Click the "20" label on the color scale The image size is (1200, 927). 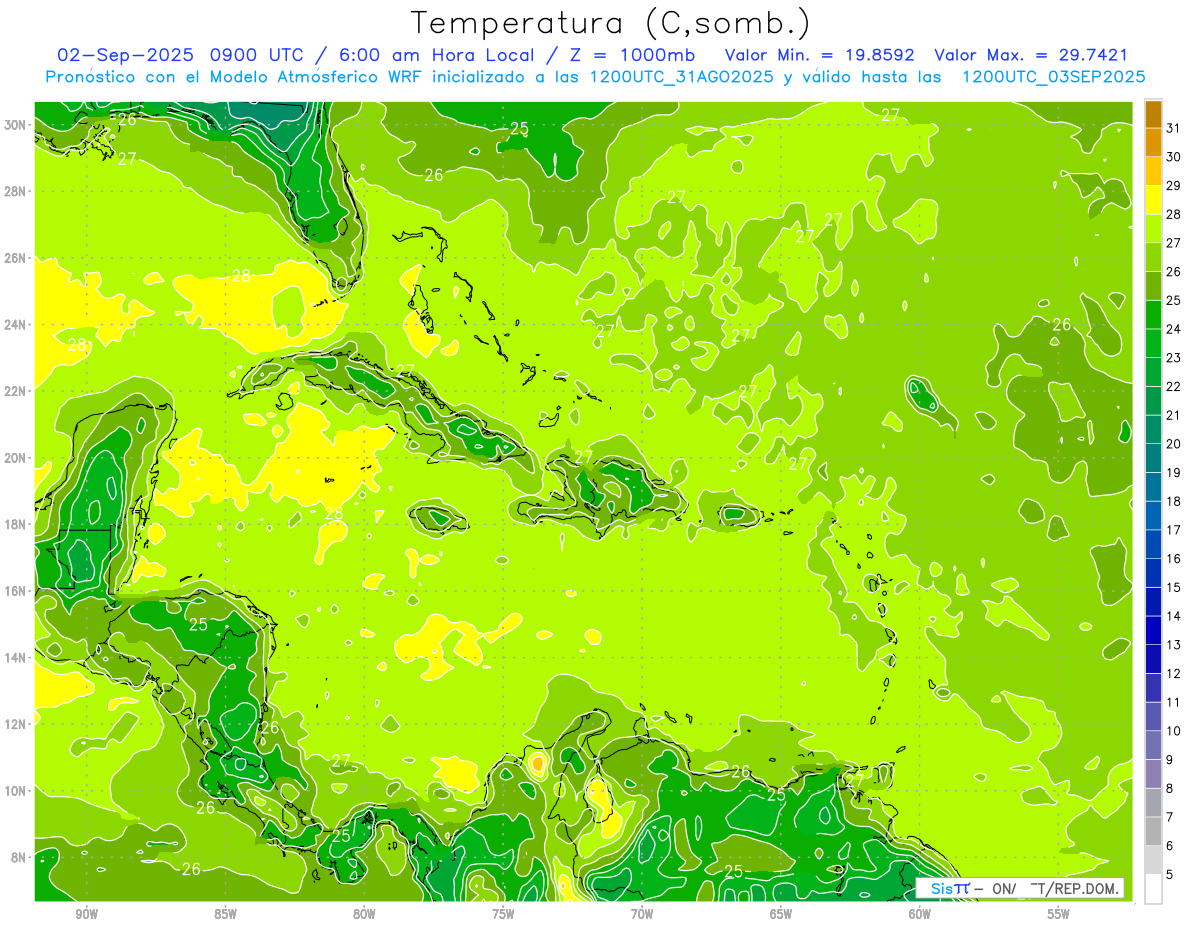point(1174,444)
